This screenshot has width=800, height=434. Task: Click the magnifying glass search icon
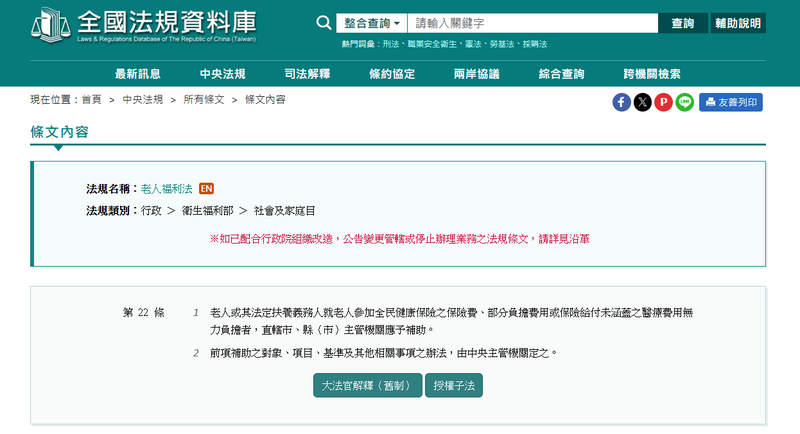(x=323, y=23)
